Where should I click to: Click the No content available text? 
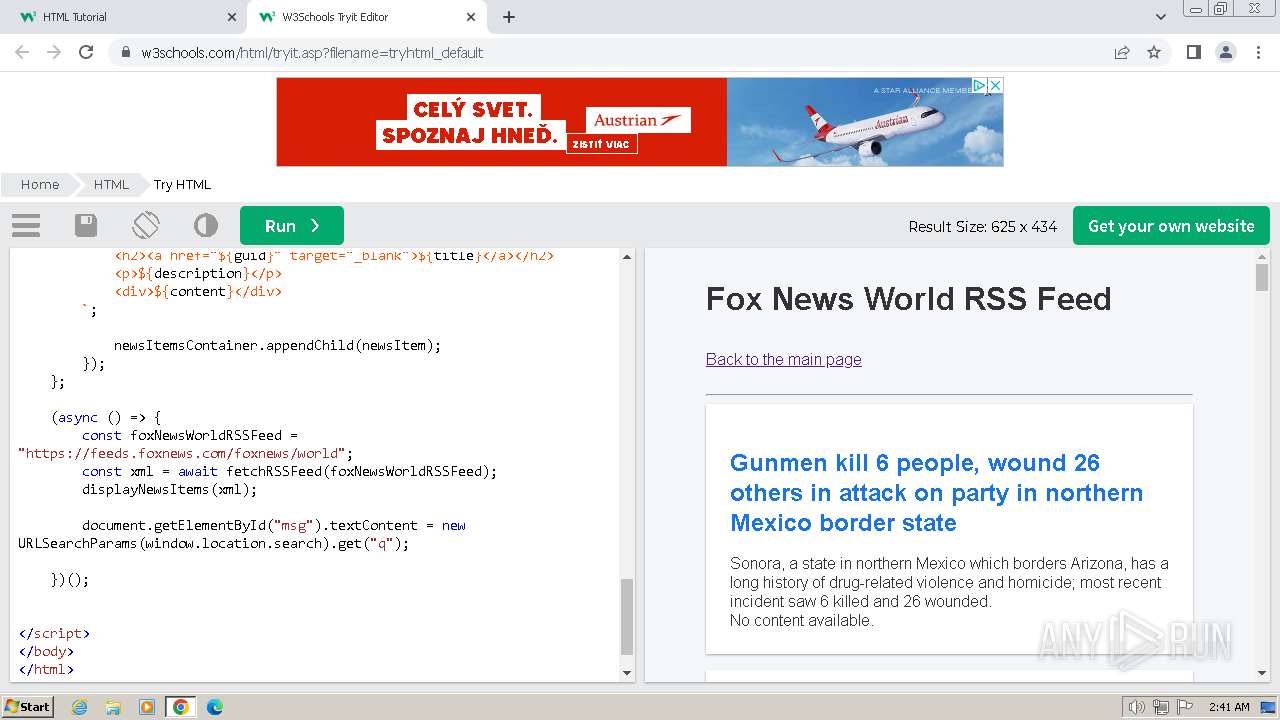point(801,620)
